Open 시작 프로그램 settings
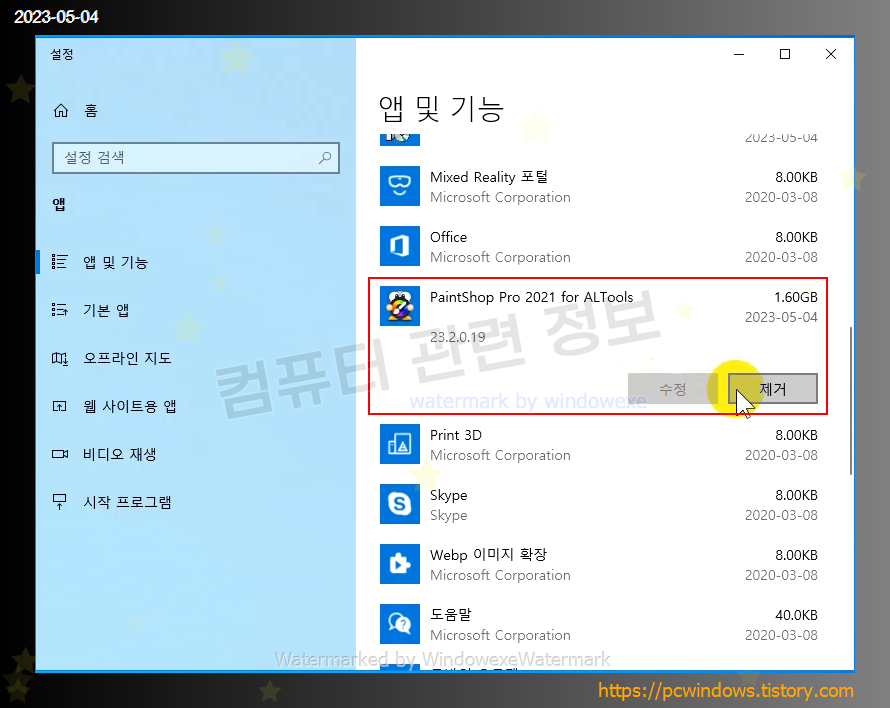 click(127, 502)
